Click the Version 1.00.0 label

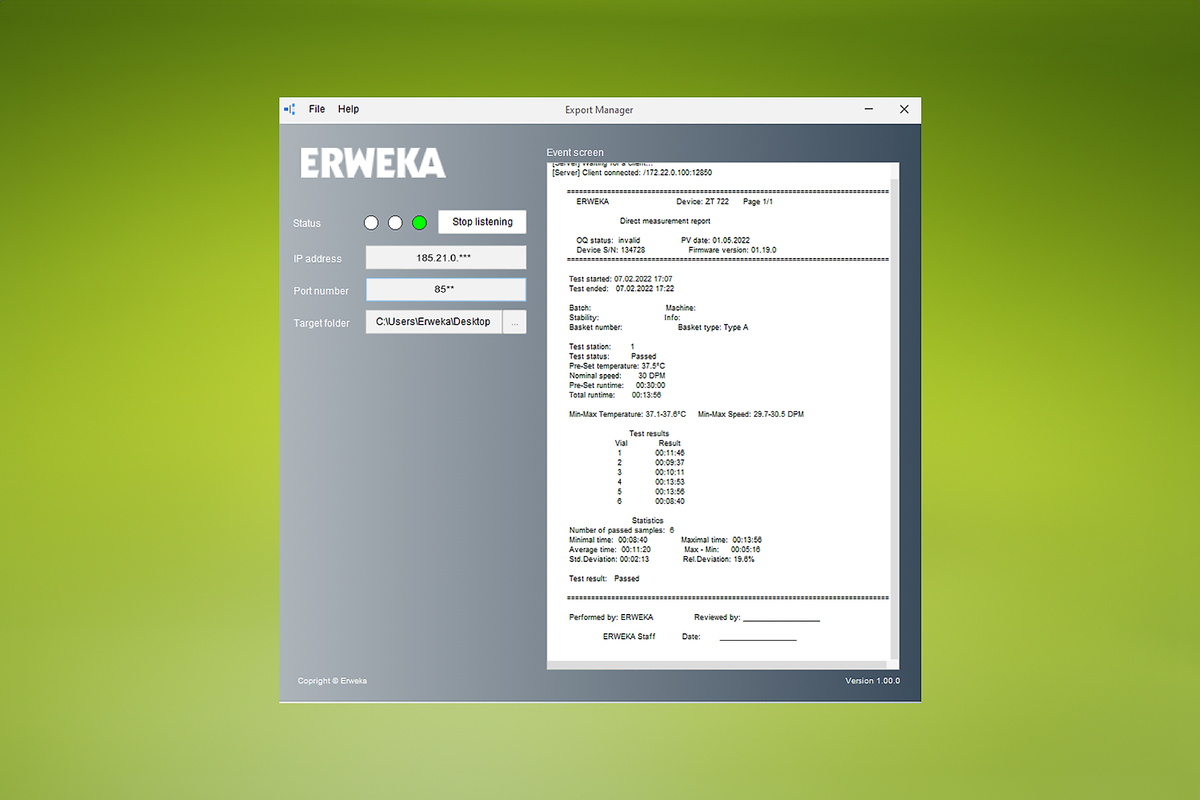pos(872,681)
